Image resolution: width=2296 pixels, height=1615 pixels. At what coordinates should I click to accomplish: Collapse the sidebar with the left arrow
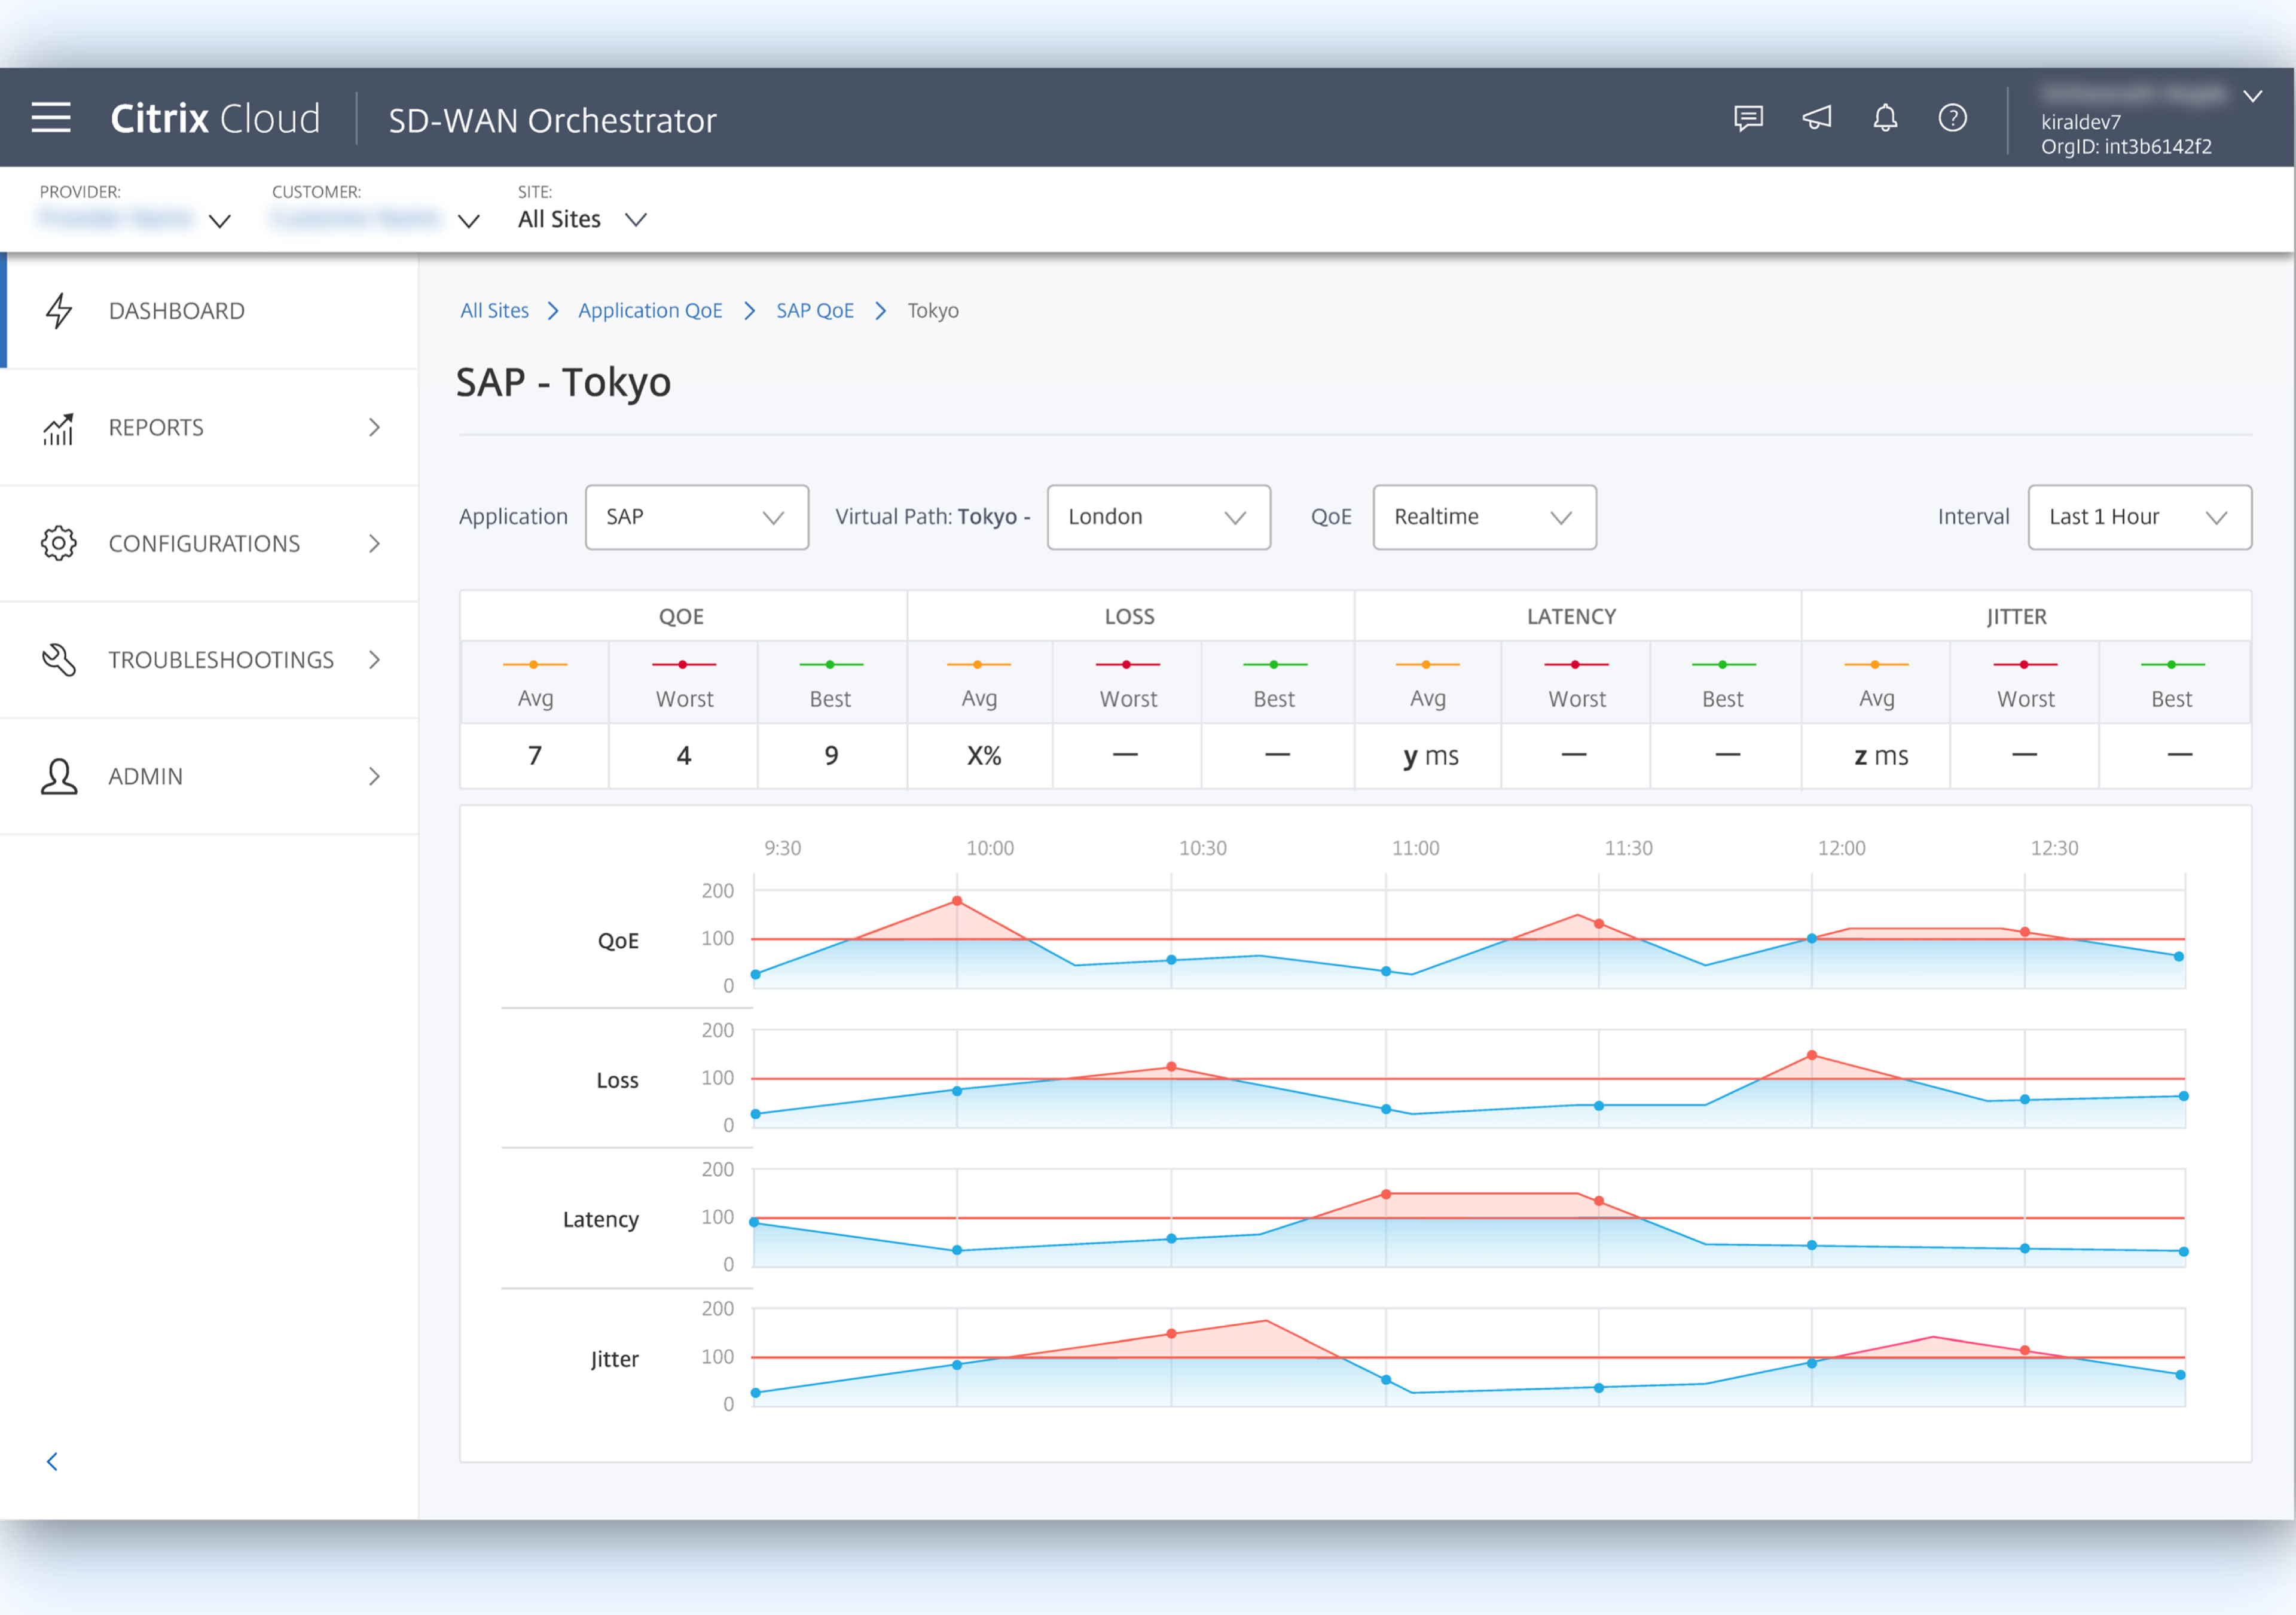click(52, 1461)
